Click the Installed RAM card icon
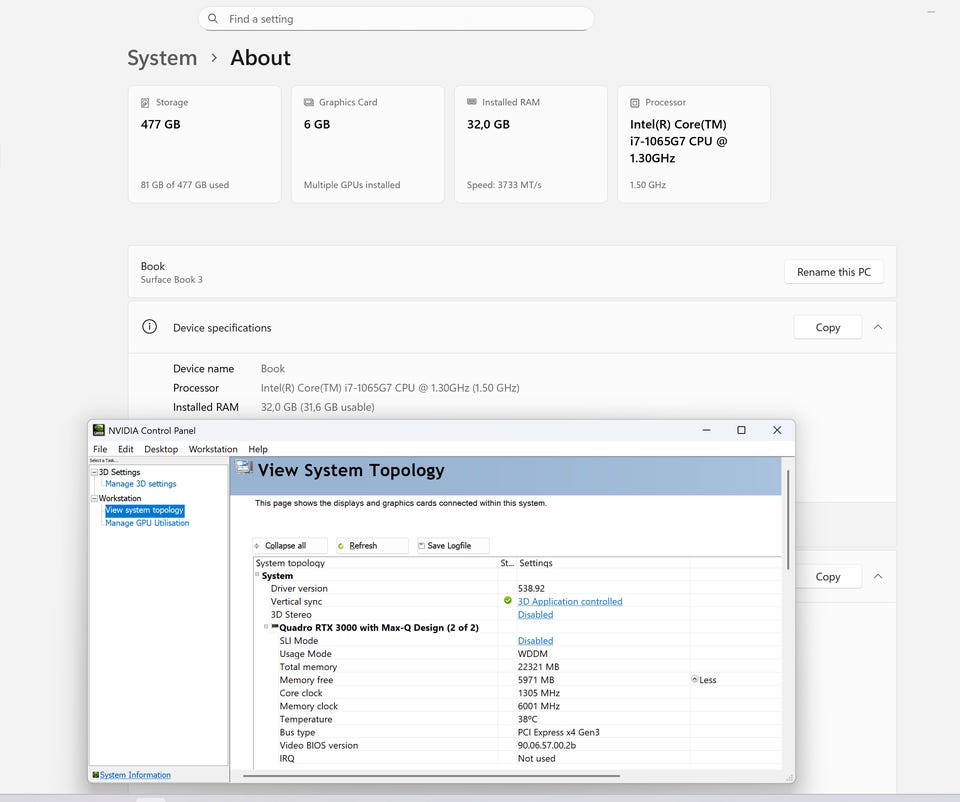Screen dimensions: 960x802 pos(471,102)
